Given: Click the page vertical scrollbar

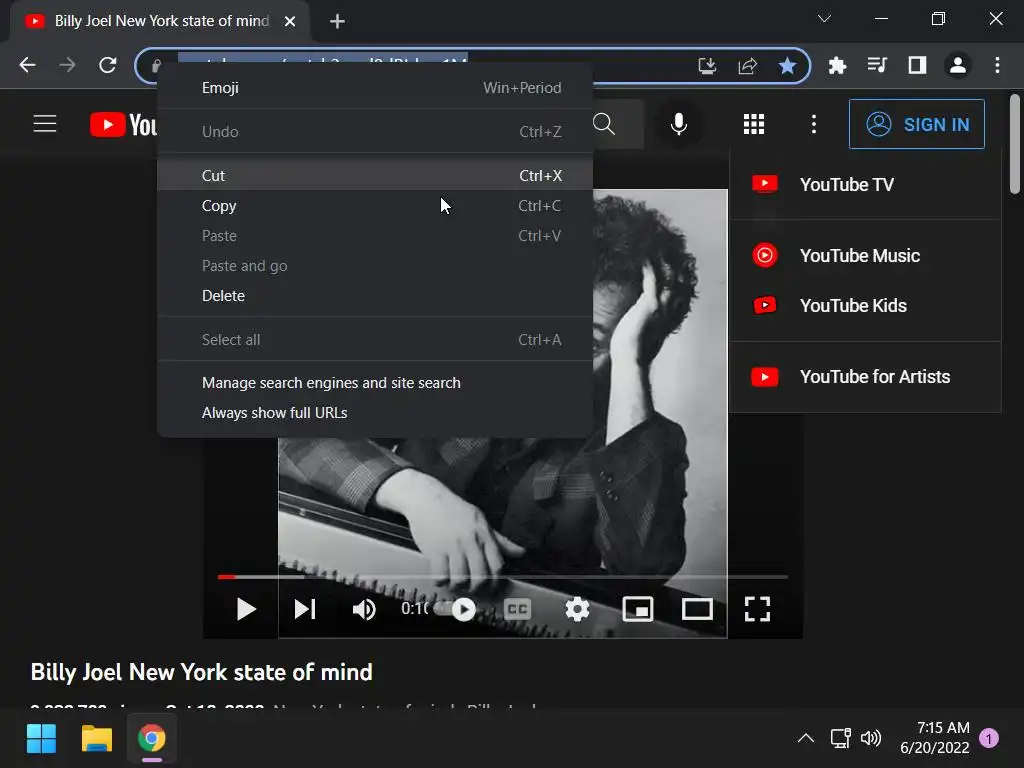Looking at the screenshot, I should pyautogui.click(x=1015, y=144).
